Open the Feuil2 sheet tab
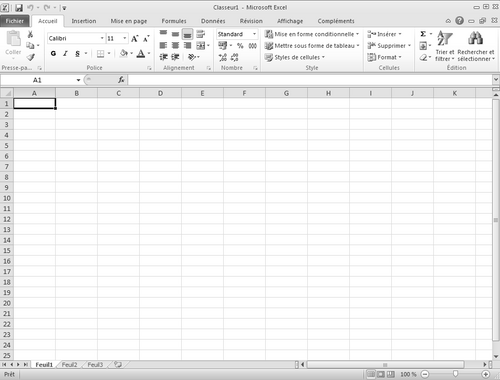500x380 pixels. (69, 365)
